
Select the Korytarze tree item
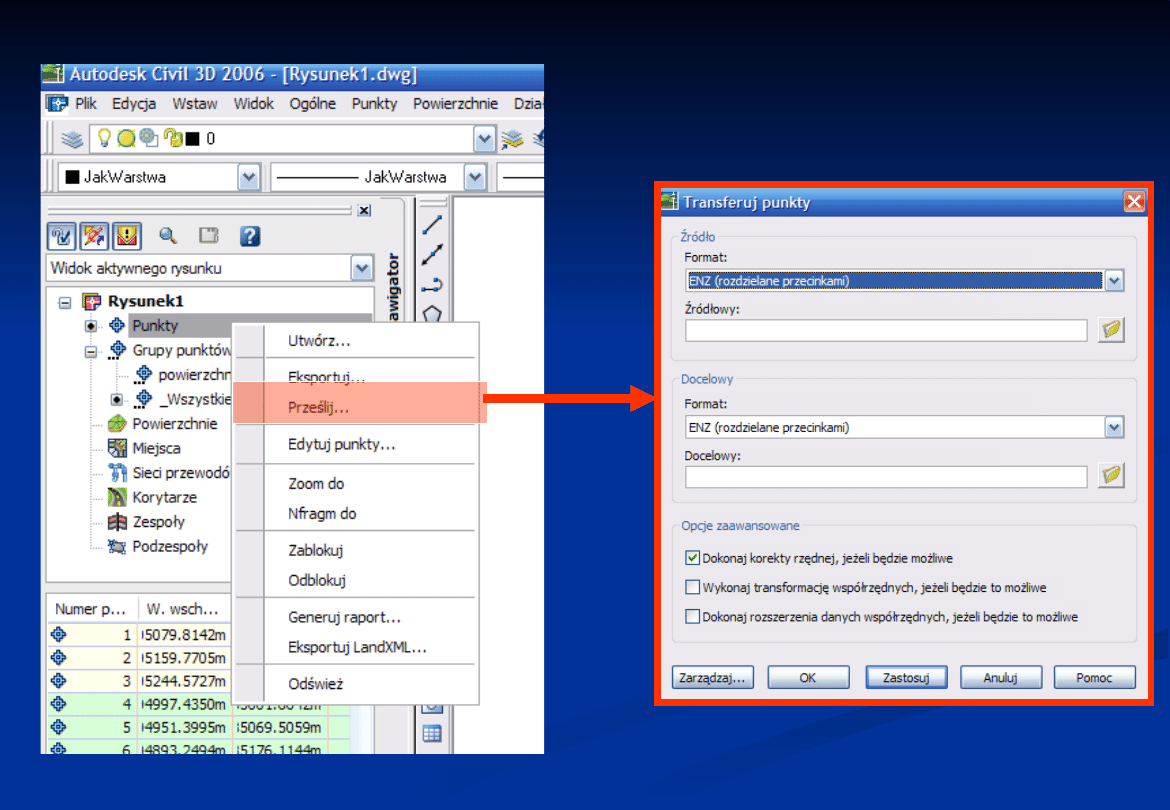164,497
